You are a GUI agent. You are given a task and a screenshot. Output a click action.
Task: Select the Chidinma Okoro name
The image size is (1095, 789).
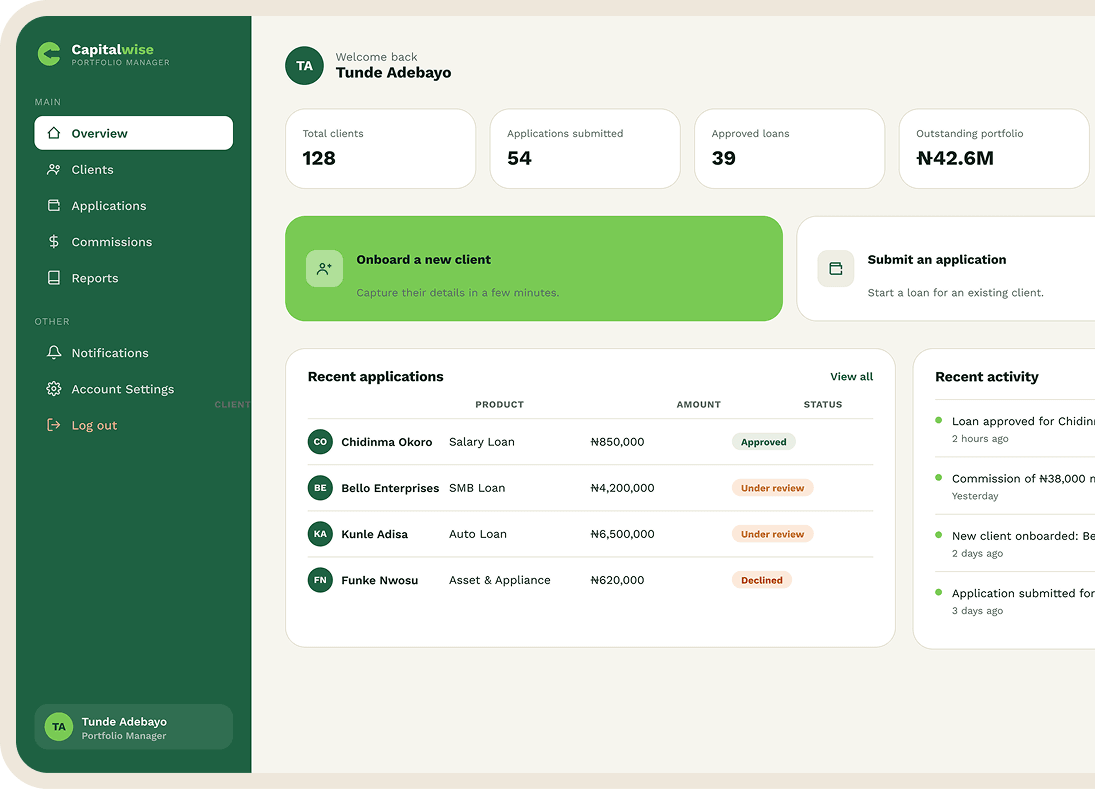click(x=386, y=441)
